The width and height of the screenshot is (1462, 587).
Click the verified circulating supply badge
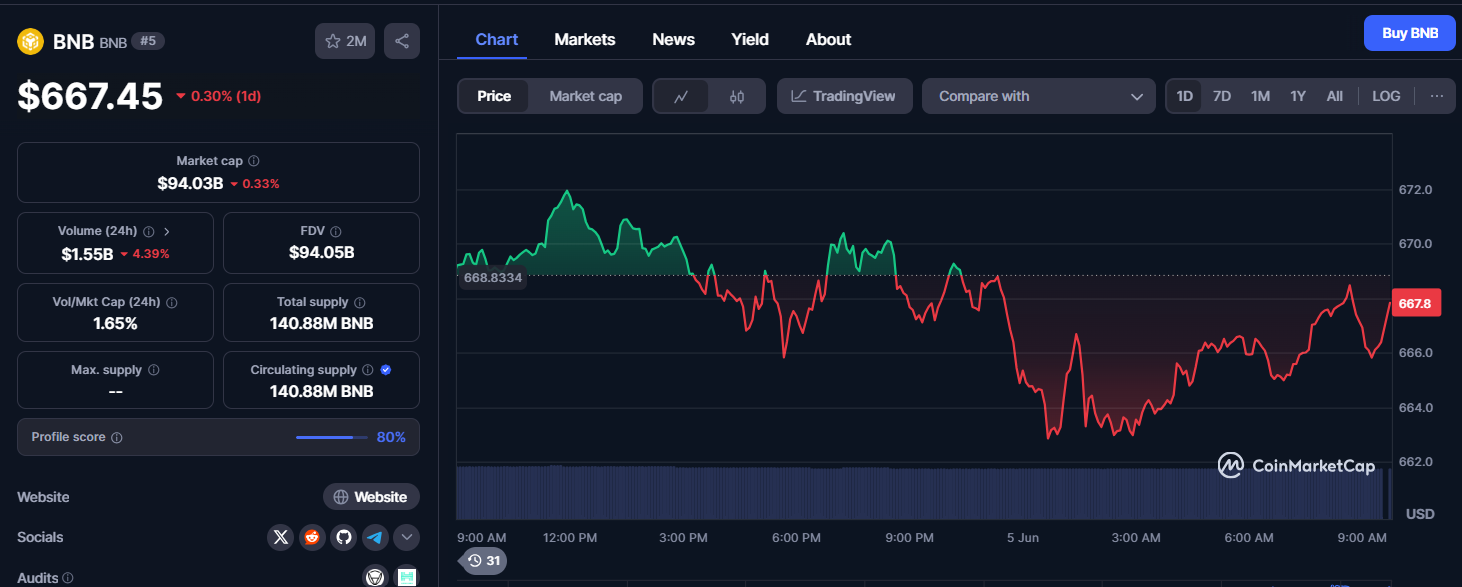pyautogui.click(x=386, y=370)
